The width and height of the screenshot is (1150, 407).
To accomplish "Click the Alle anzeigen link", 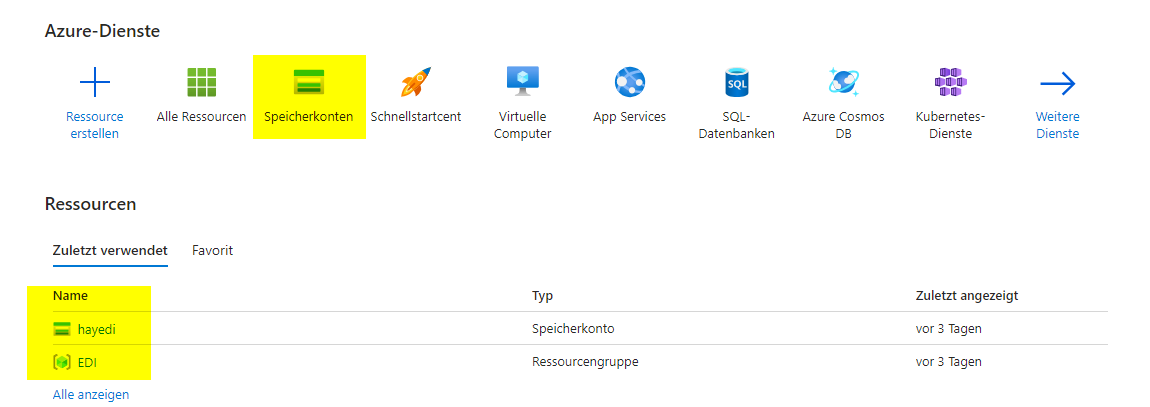I will [x=91, y=394].
